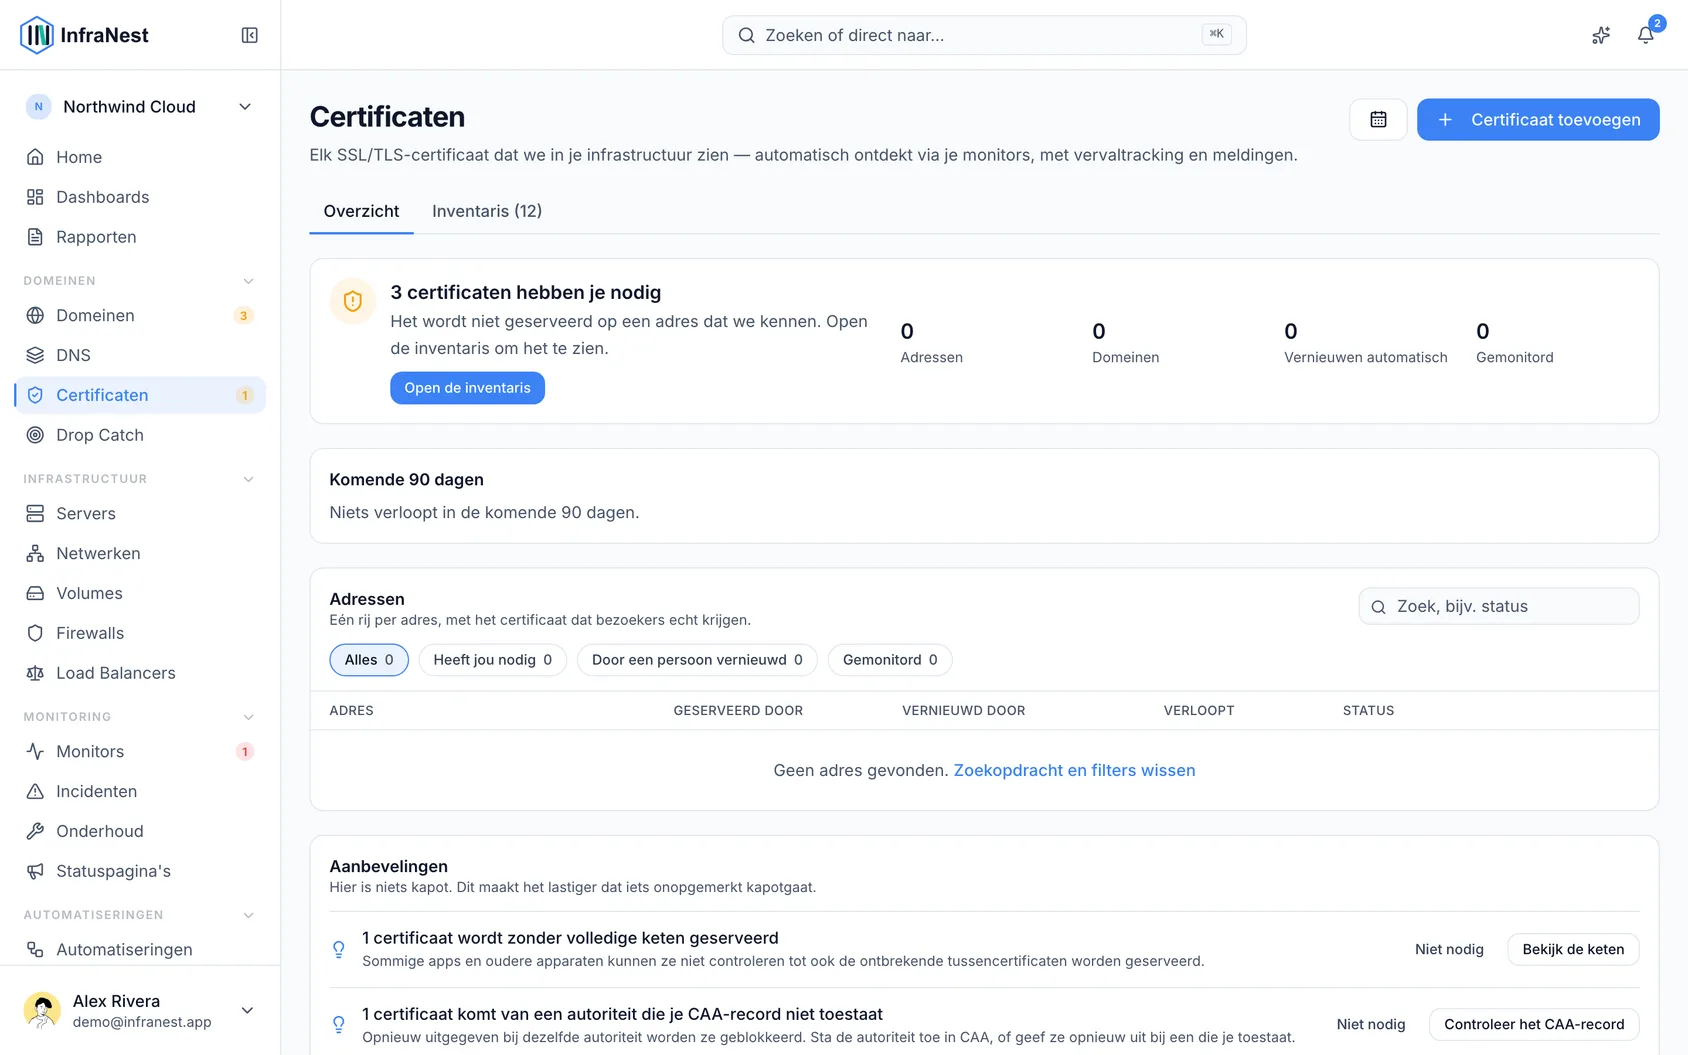1688x1055 pixels.
Task: Navigate to Domeinen
Action: (140, 315)
